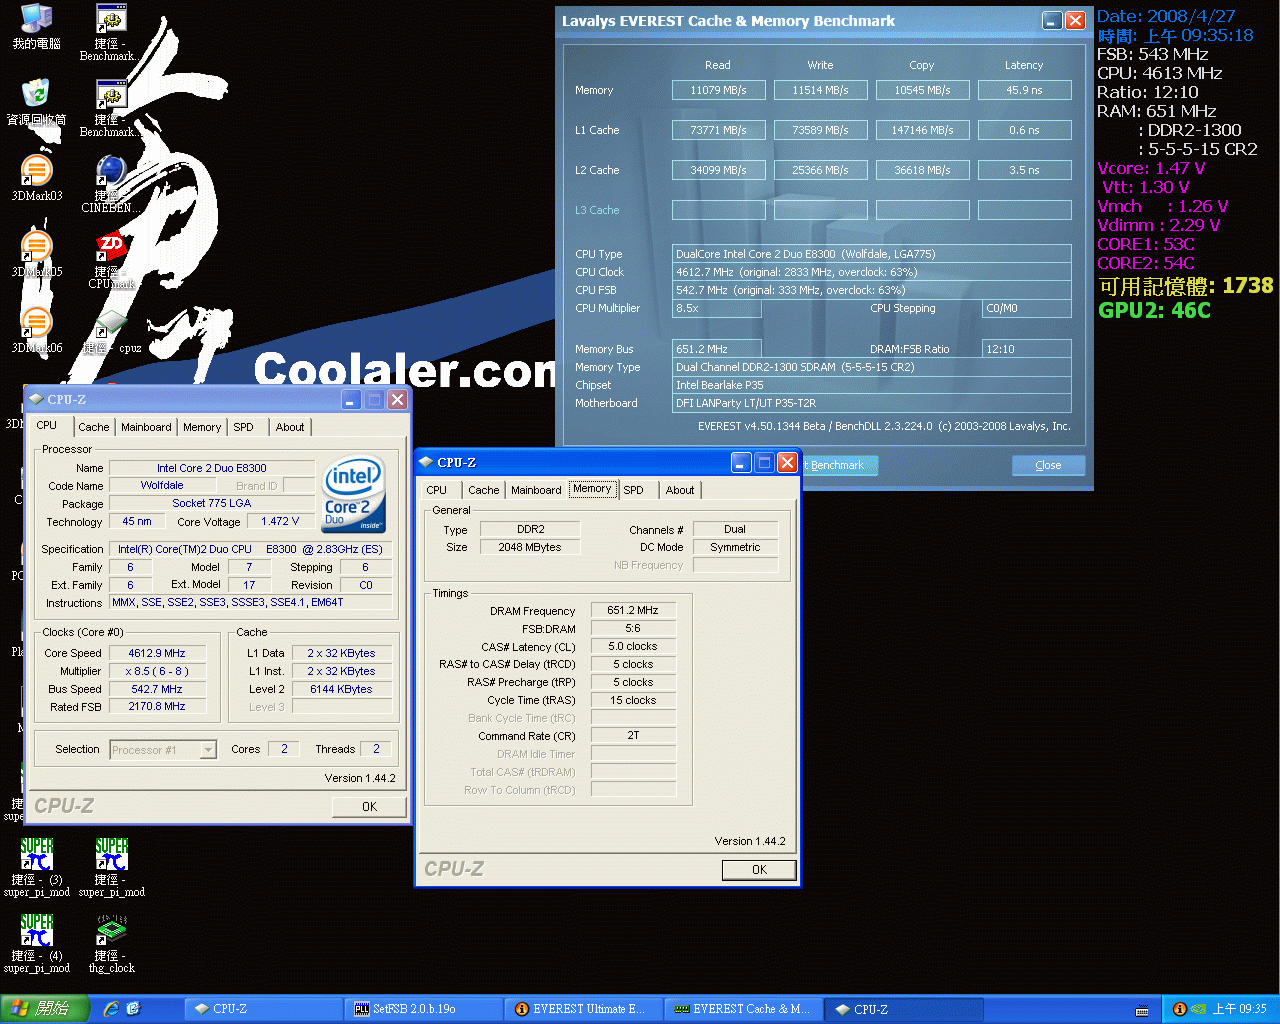1280x1024 pixels.
Task: Click the L3 Cache label in EVEREST
Action: point(597,210)
